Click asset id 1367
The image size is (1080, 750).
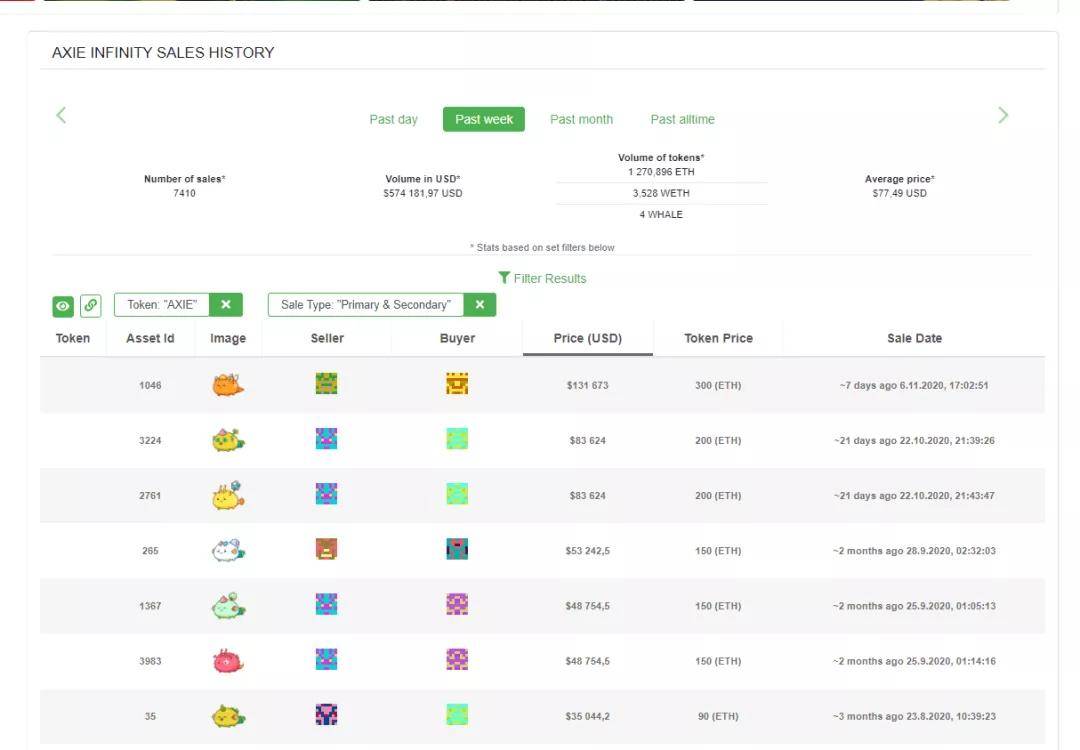(150, 606)
